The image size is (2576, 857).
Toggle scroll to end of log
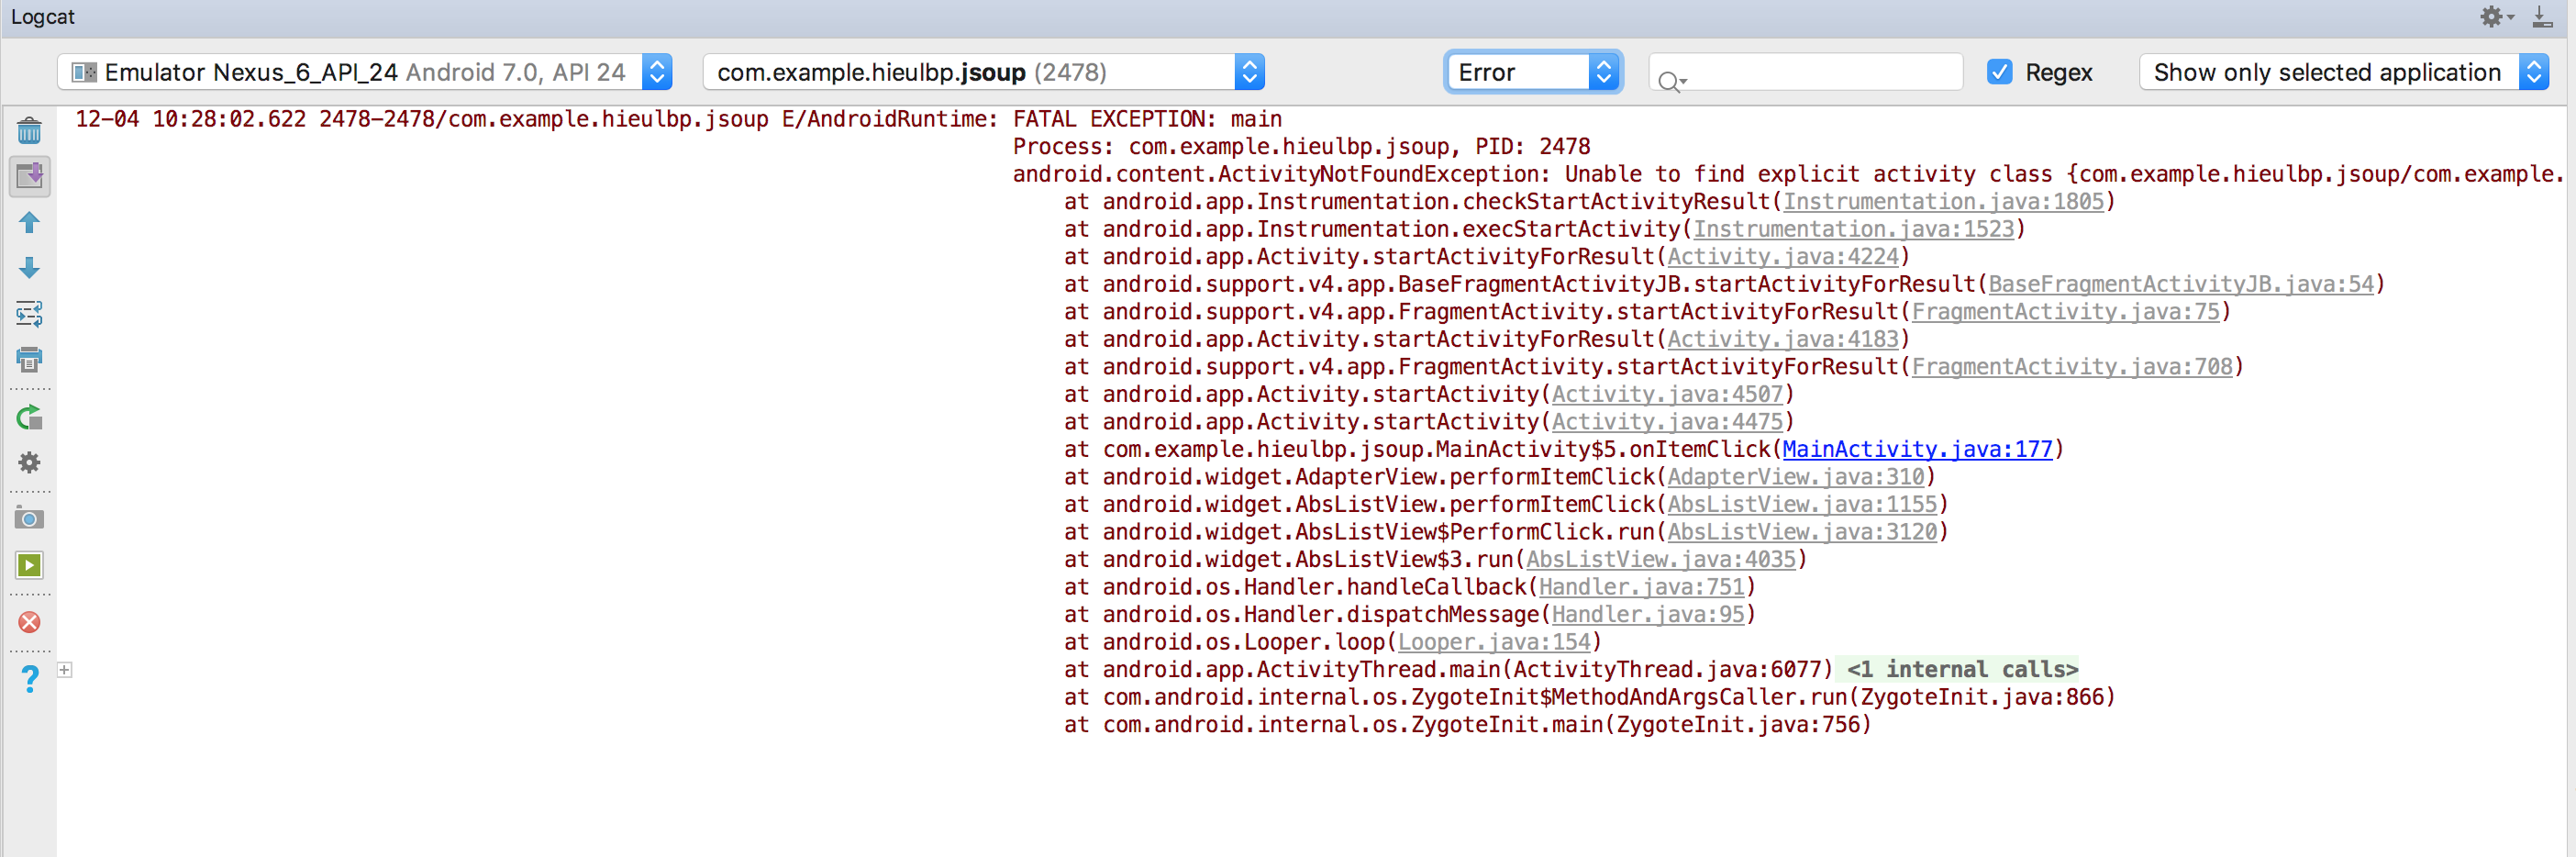[x=29, y=176]
